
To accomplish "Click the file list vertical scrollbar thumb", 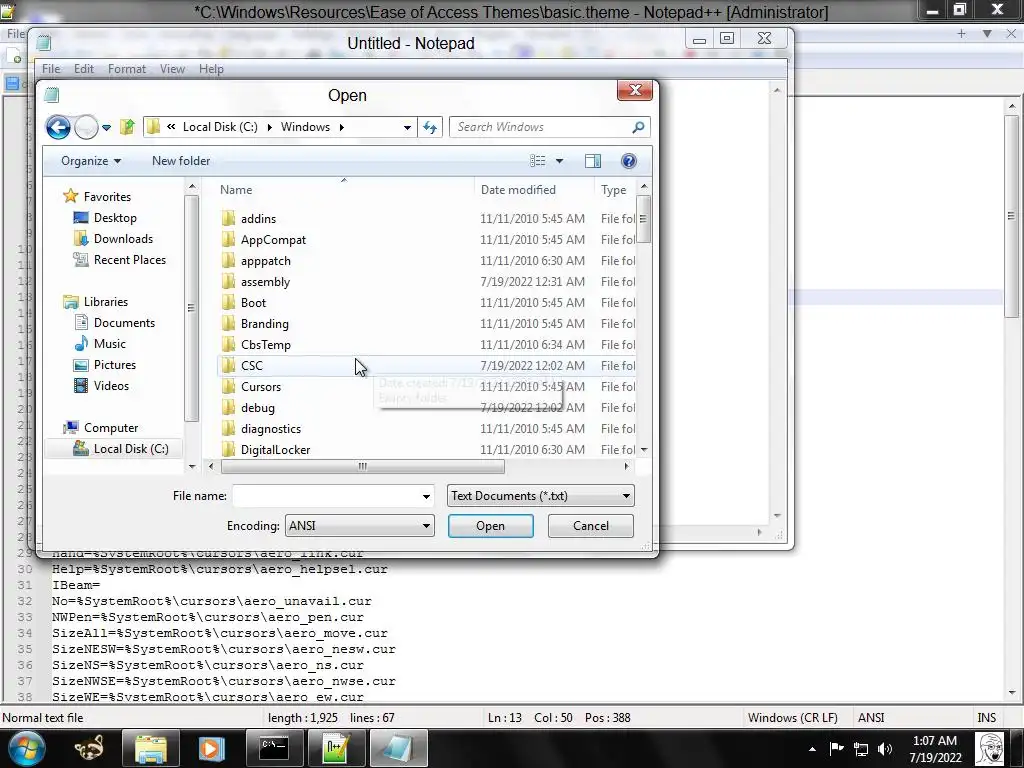I will pos(643,219).
